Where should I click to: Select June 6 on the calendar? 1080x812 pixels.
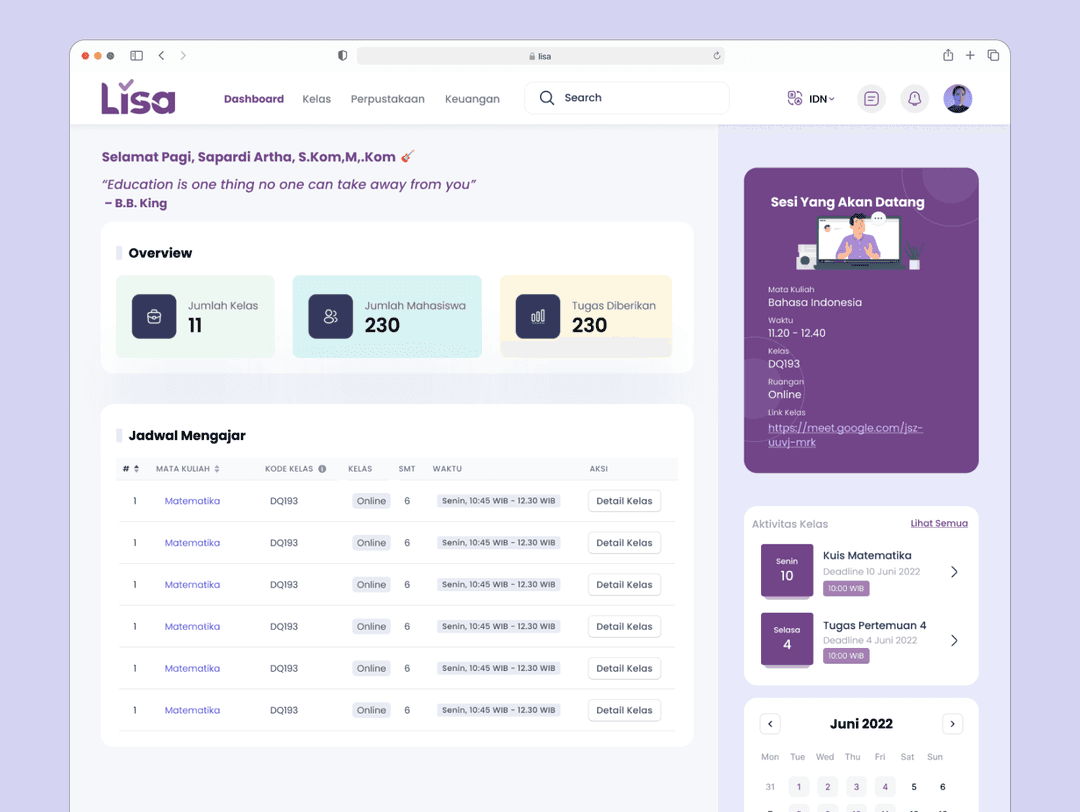click(x=942, y=787)
